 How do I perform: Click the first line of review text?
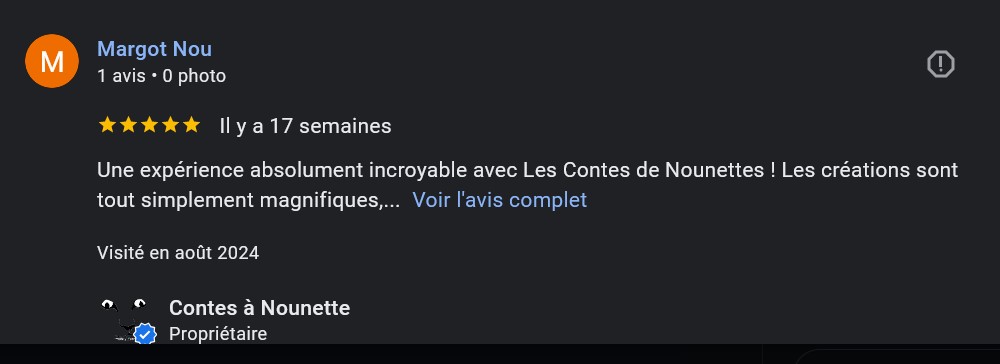(527, 171)
